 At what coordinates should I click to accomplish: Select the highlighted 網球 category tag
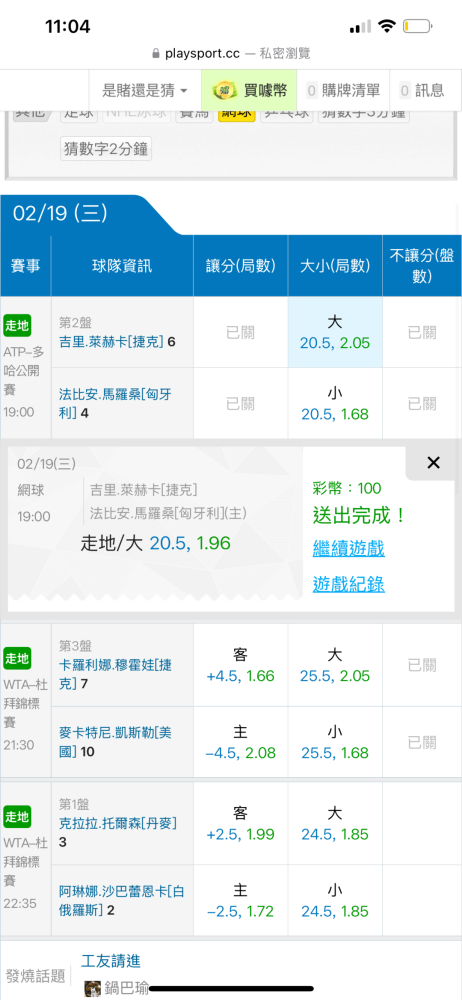237,115
